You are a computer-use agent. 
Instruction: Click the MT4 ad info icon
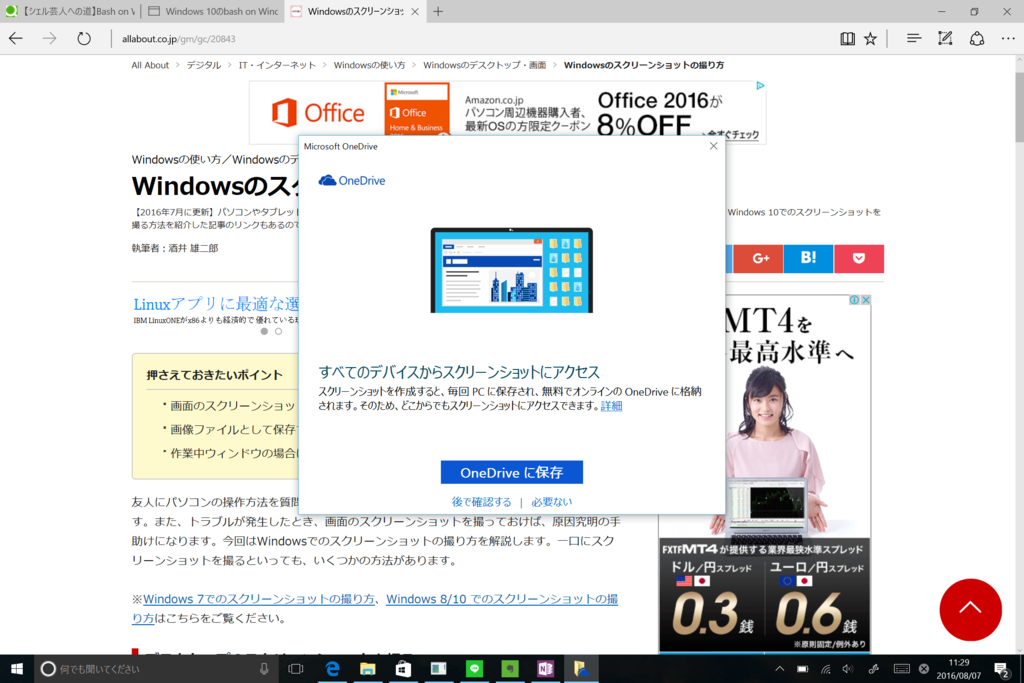coord(854,300)
